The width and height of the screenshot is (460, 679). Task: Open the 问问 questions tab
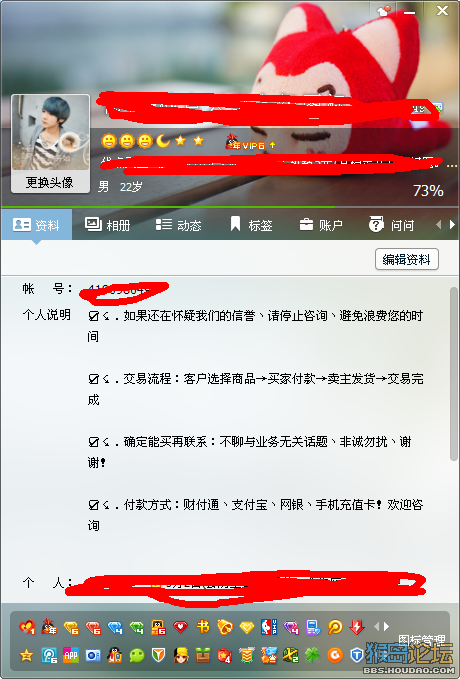[x=392, y=225]
